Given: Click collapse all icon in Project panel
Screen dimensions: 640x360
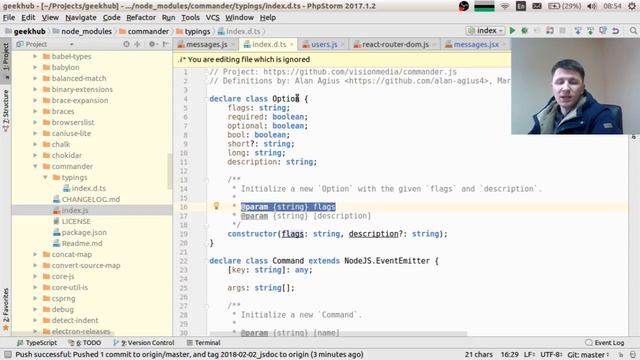Looking at the screenshot, I should click(137, 44).
